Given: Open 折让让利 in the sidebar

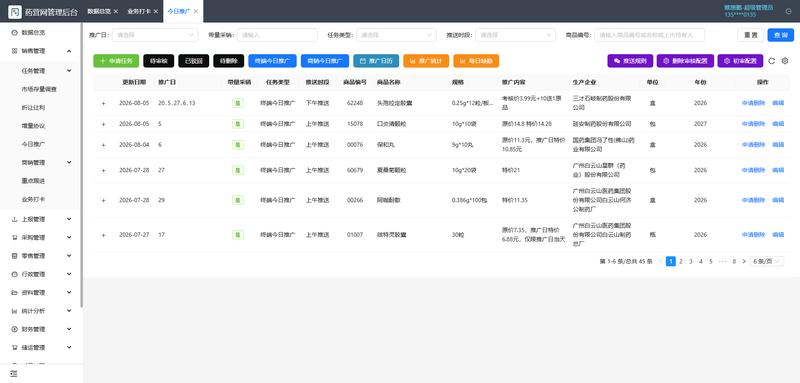Looking at the screenshot, I should [x=33, y=108].
